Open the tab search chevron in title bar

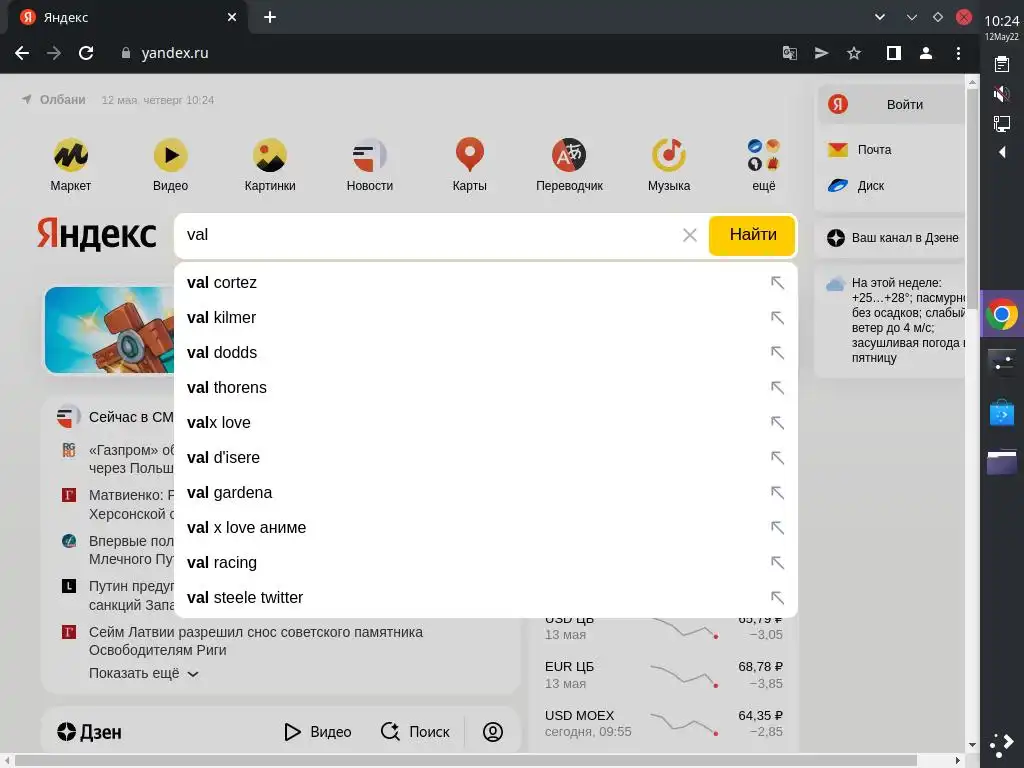click(880, 17)
